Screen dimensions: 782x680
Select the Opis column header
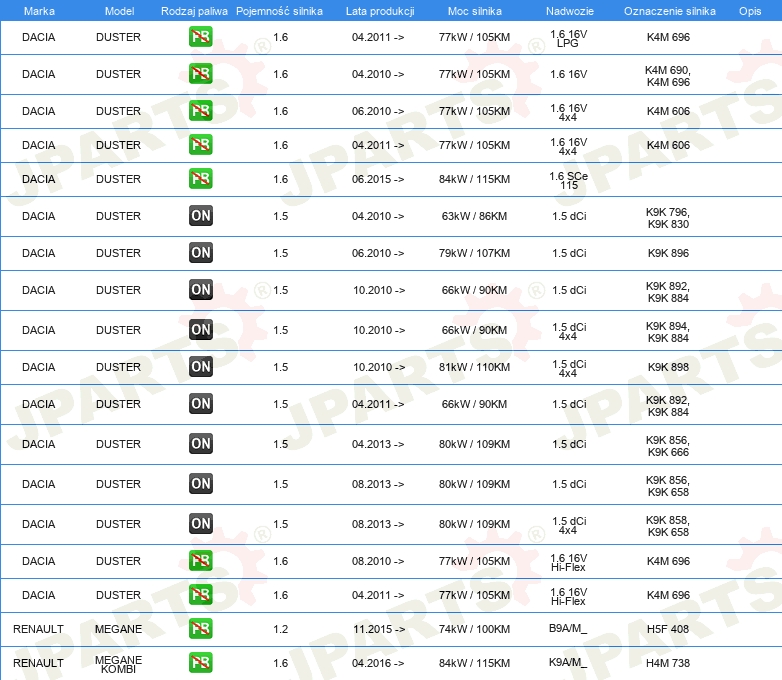[749, 10]
